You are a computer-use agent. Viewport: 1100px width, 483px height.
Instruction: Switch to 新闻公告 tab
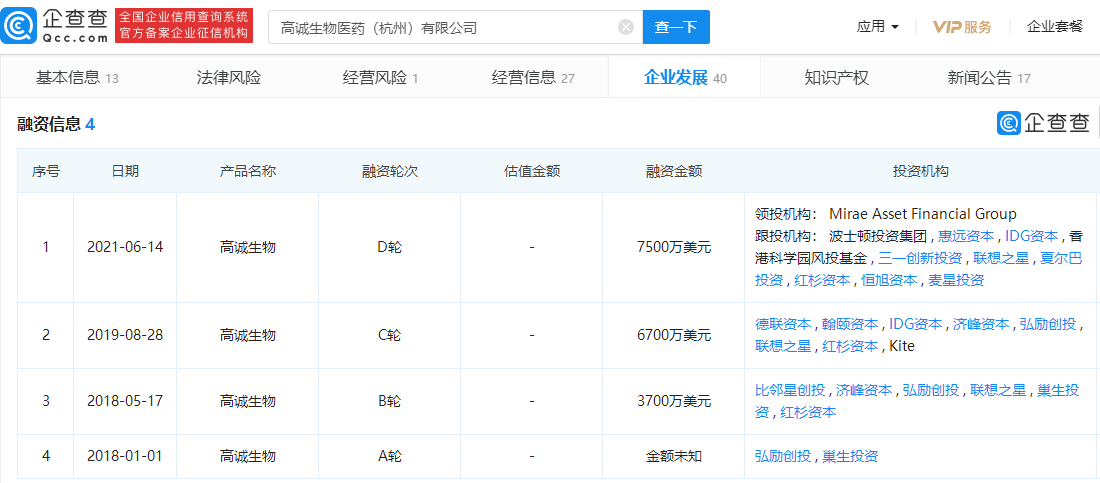[988, 78]
